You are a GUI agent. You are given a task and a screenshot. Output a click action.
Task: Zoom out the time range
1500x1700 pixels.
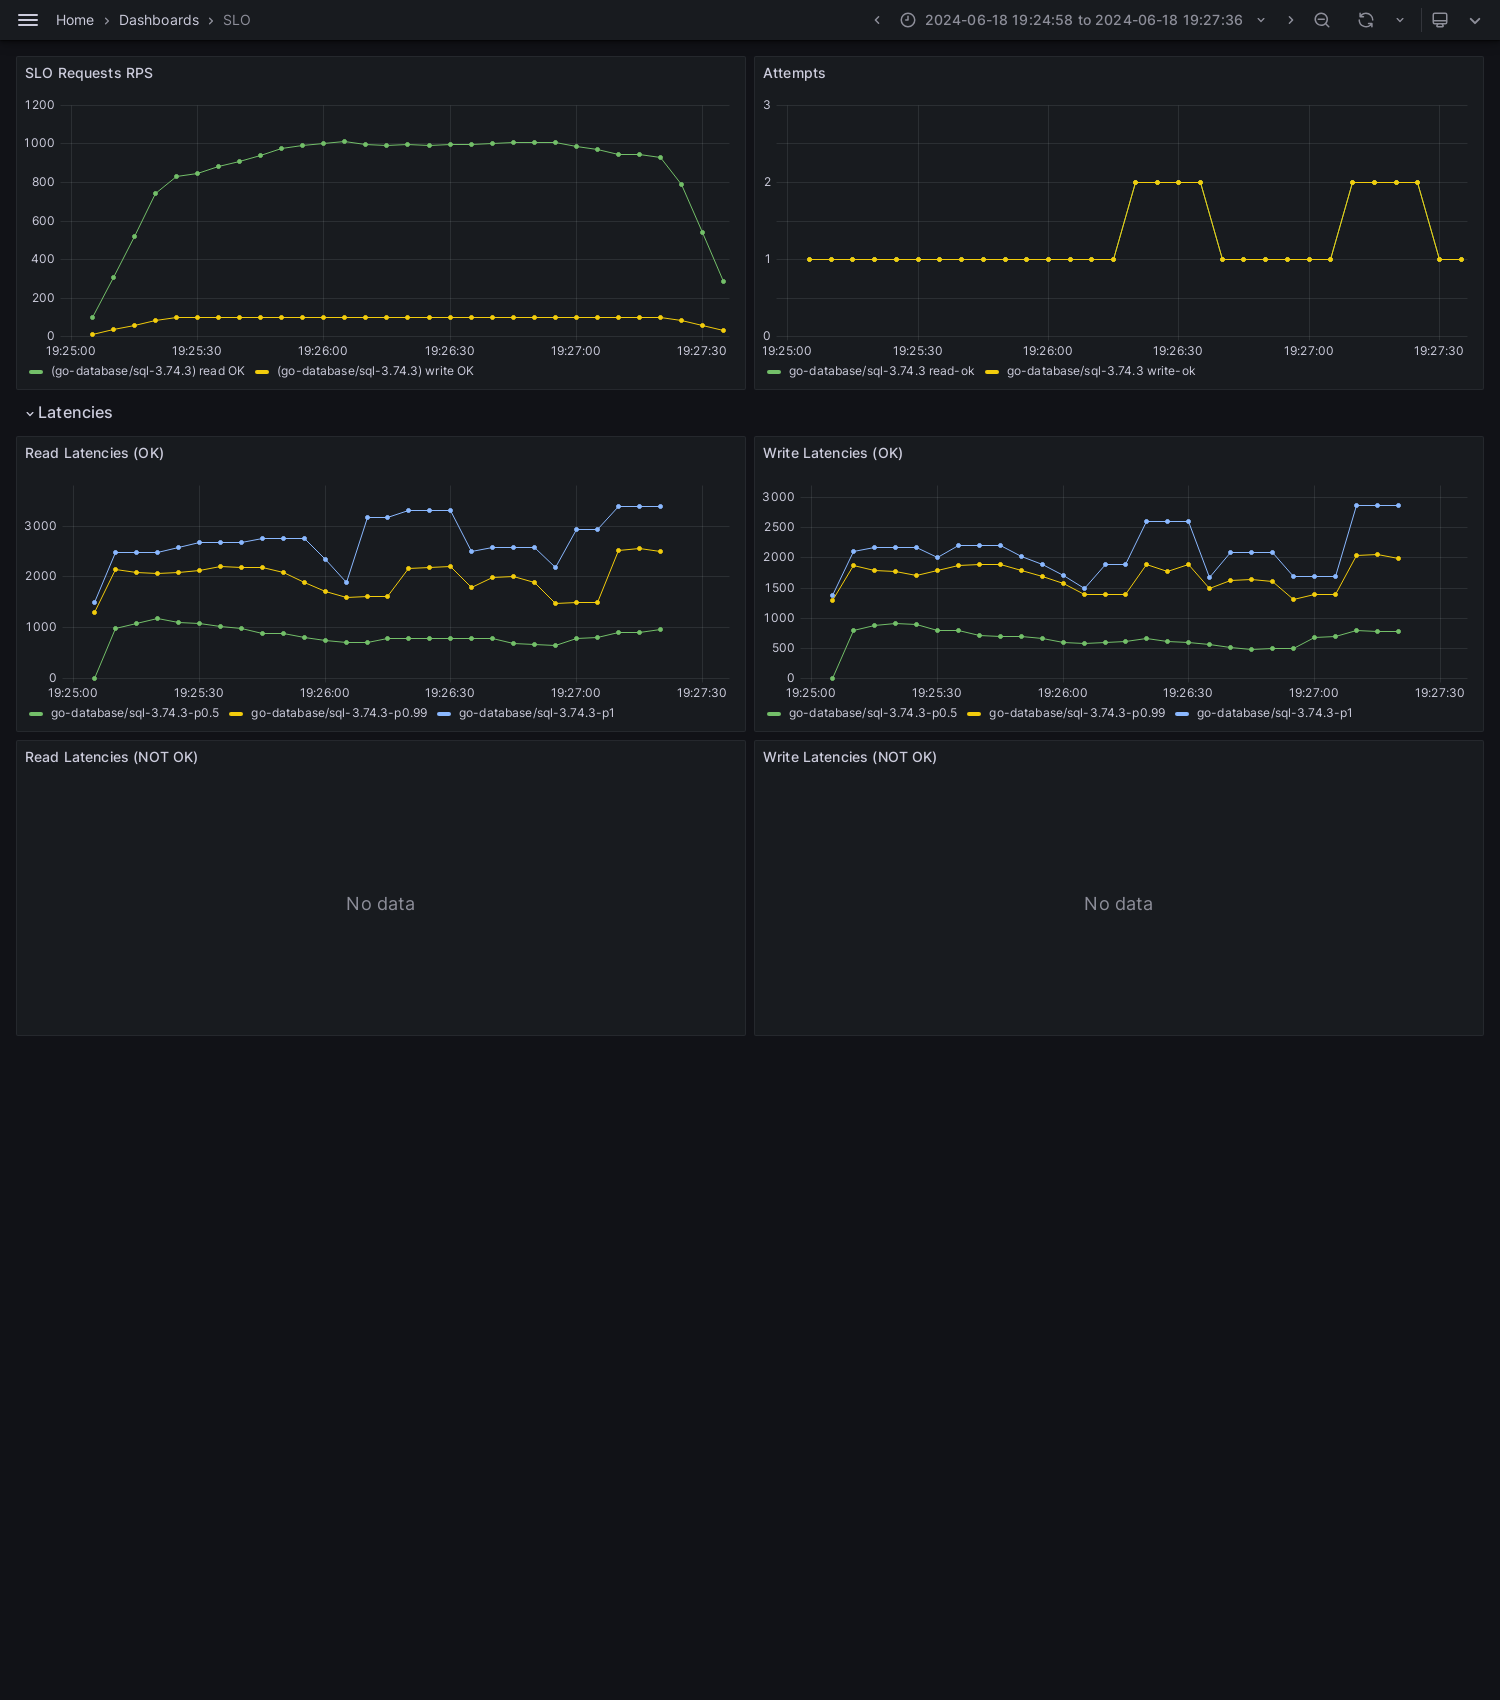pyautogui.click(x=1322, y=20)
